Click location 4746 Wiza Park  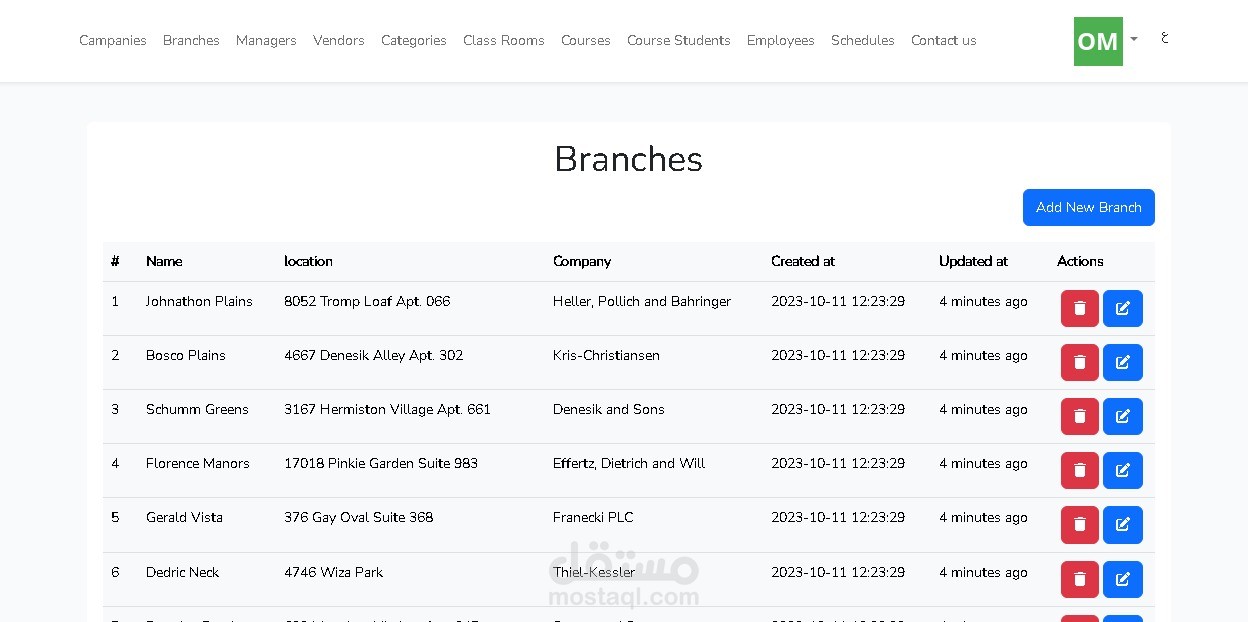(x=333, y=572)
